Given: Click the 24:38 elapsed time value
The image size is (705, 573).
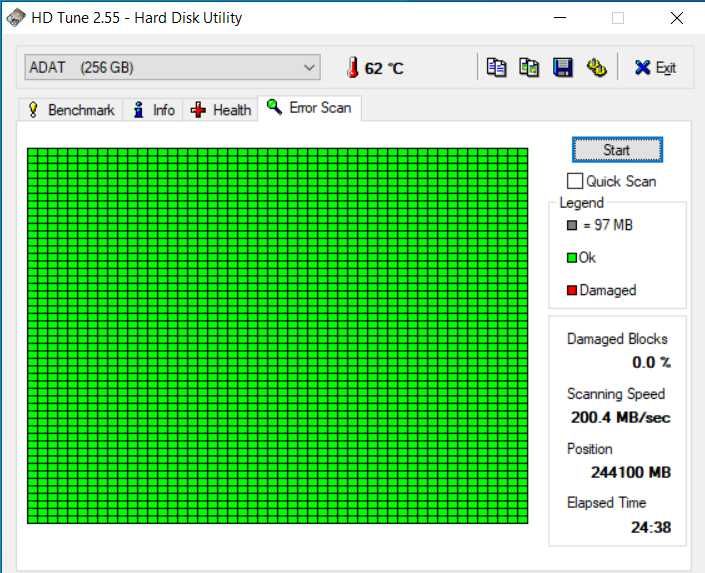Looking at the screenshot, I should [651, 527].
